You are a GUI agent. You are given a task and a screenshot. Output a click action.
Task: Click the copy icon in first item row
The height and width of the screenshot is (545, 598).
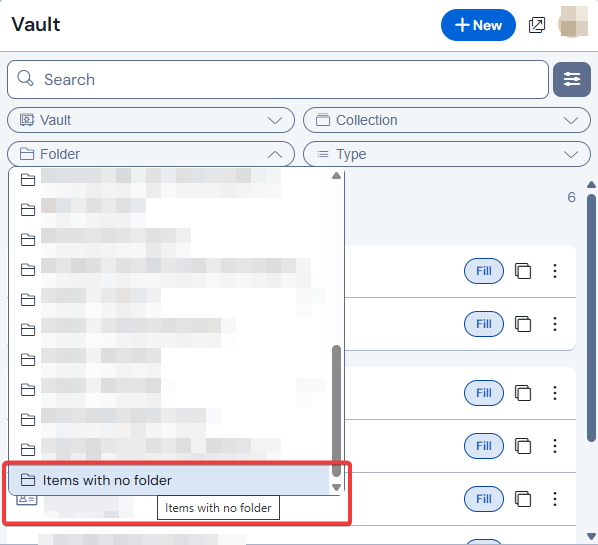pos(523,271)
